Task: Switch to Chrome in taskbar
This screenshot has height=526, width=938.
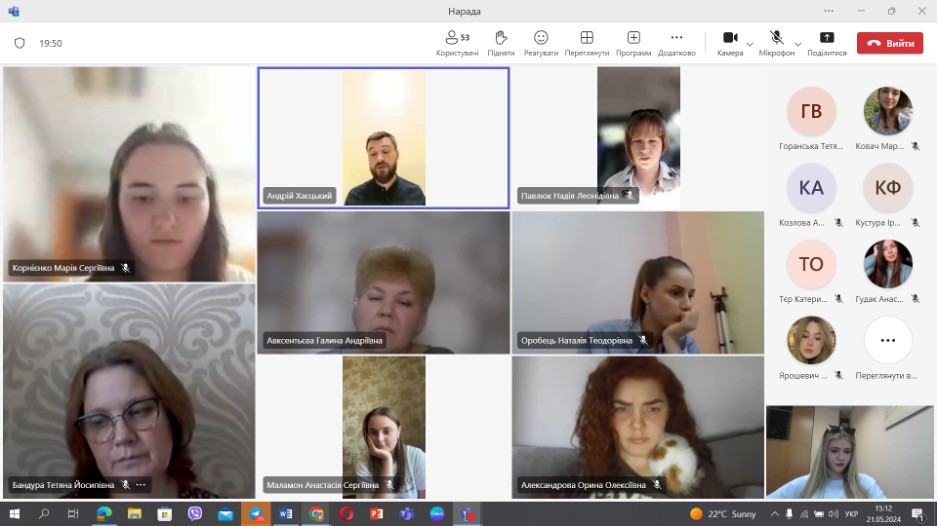Action: 316,514
